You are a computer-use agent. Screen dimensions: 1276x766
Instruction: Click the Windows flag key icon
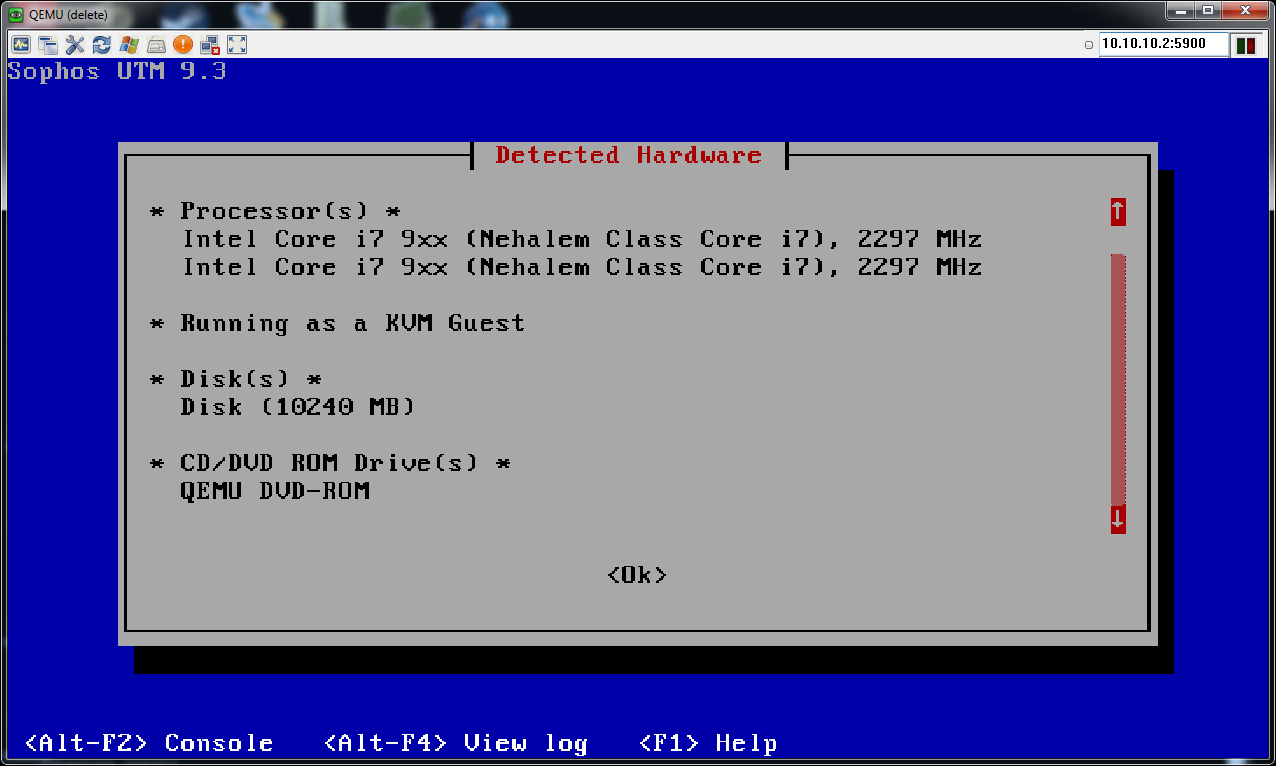coord(129,44)
